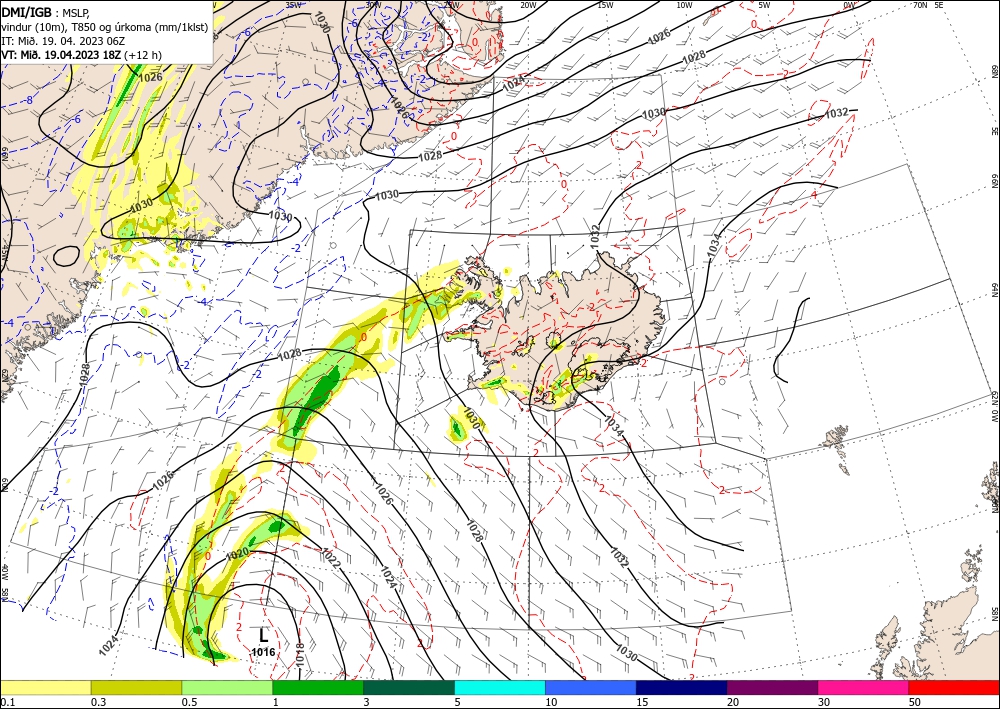Image resolution: width=1000 pixels, height=709 pixels.
Task: Click the 'IT: Mið. 19. 04. 2023 06Z' line
Action: pyautogui.click(x=63, y=41)
